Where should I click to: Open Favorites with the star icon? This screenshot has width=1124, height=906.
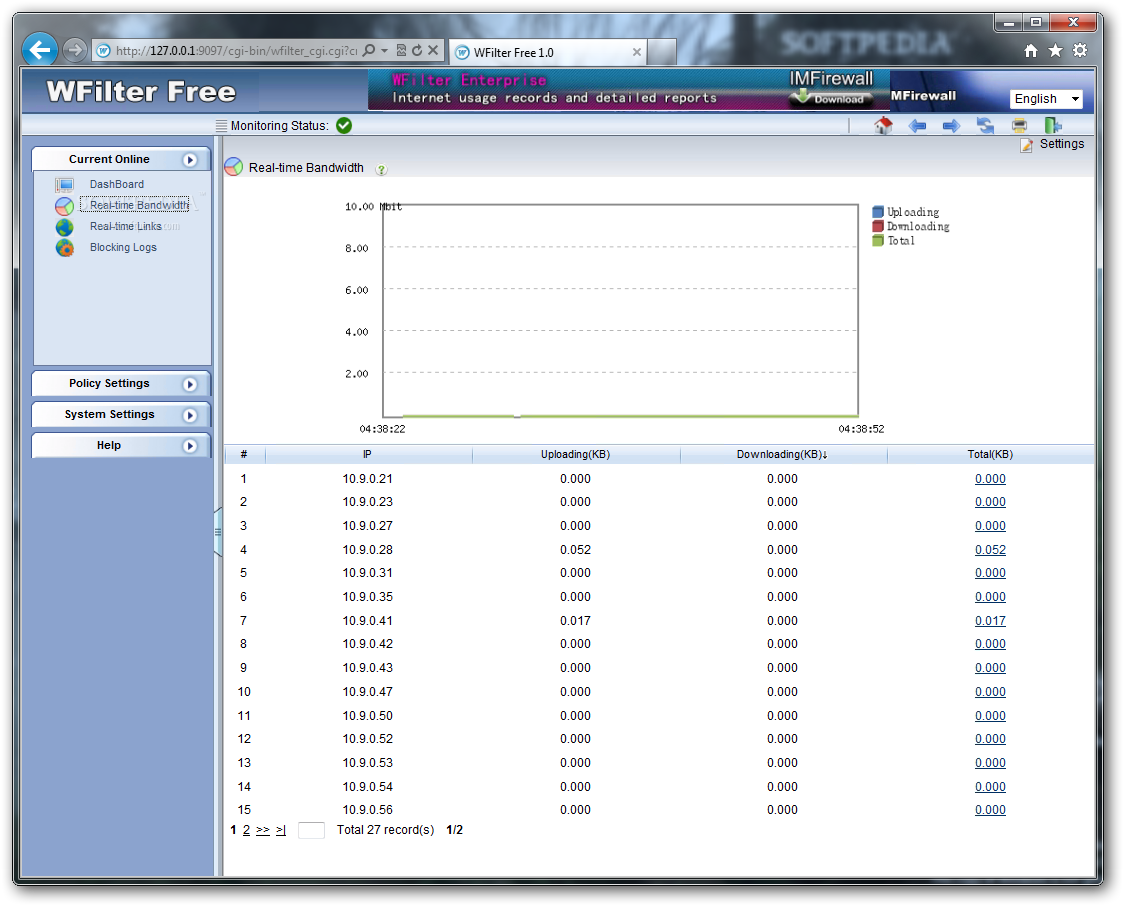point(1055,50)
